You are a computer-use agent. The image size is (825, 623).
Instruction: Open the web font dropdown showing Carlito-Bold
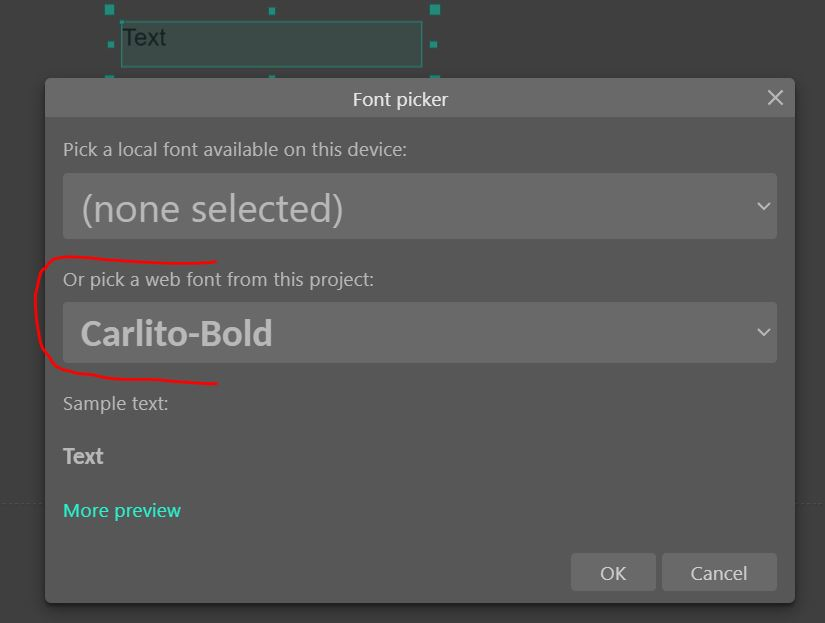(x=420, y=333)
